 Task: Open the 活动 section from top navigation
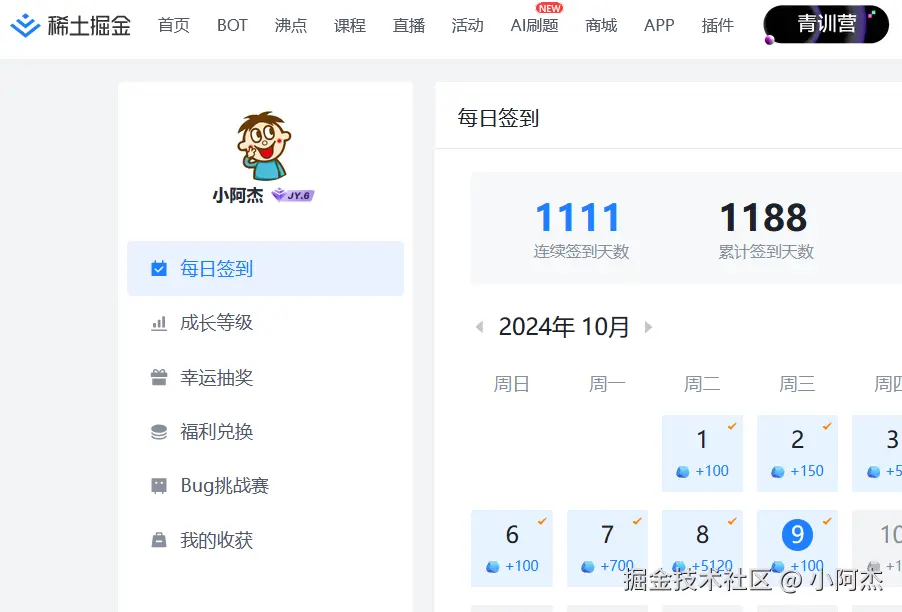click(467, 25)
